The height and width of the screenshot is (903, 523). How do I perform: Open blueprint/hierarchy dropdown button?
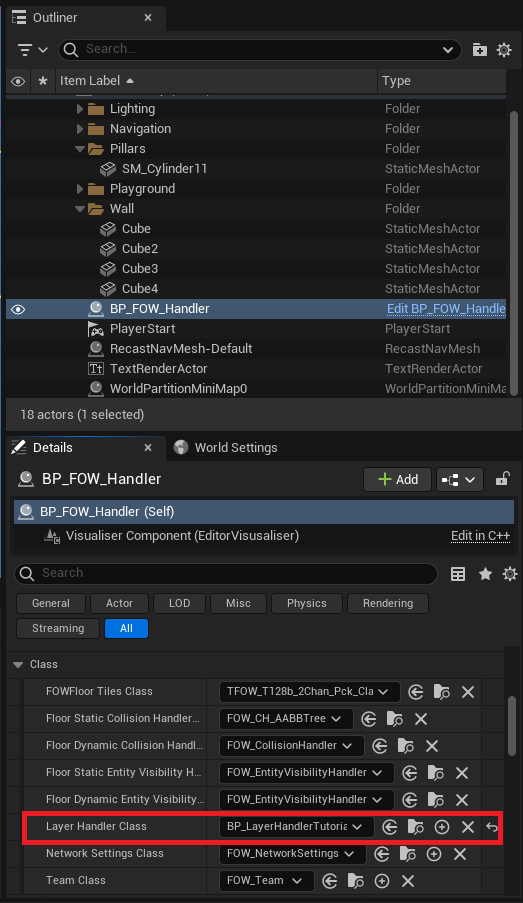pyautogui.click(x=458, y=479)
